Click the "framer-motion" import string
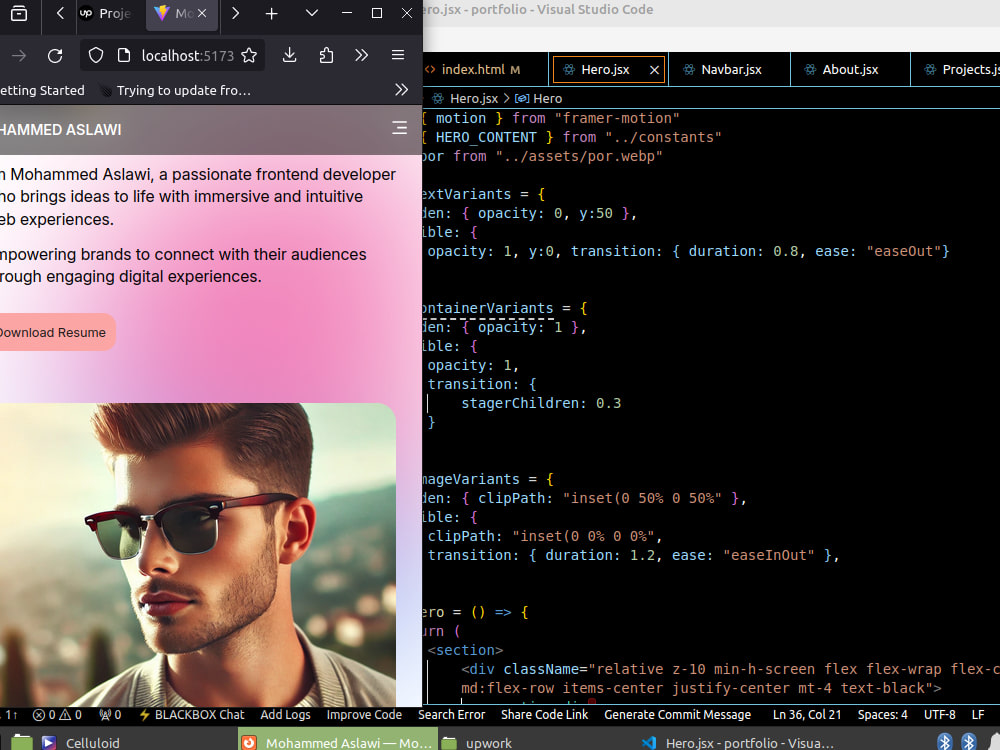1000x750 pixels. coord(617,119)
